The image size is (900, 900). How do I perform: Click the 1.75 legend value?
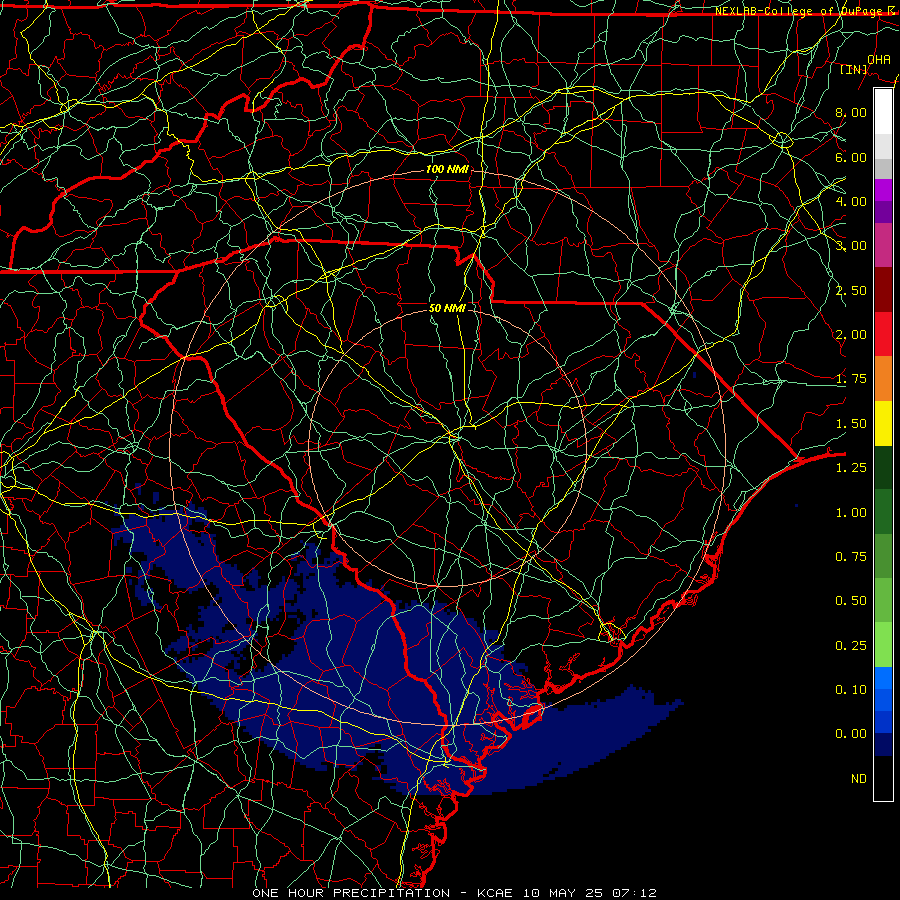pyautogui.click(x=851, y=379)
